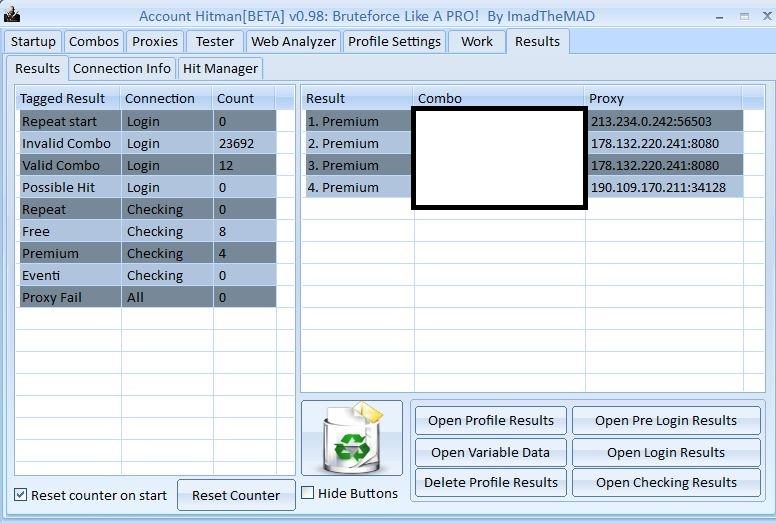Click the app icon in title bar
Image resolution: width=776 pixels, height=523 pixels.
click(12, 15)
